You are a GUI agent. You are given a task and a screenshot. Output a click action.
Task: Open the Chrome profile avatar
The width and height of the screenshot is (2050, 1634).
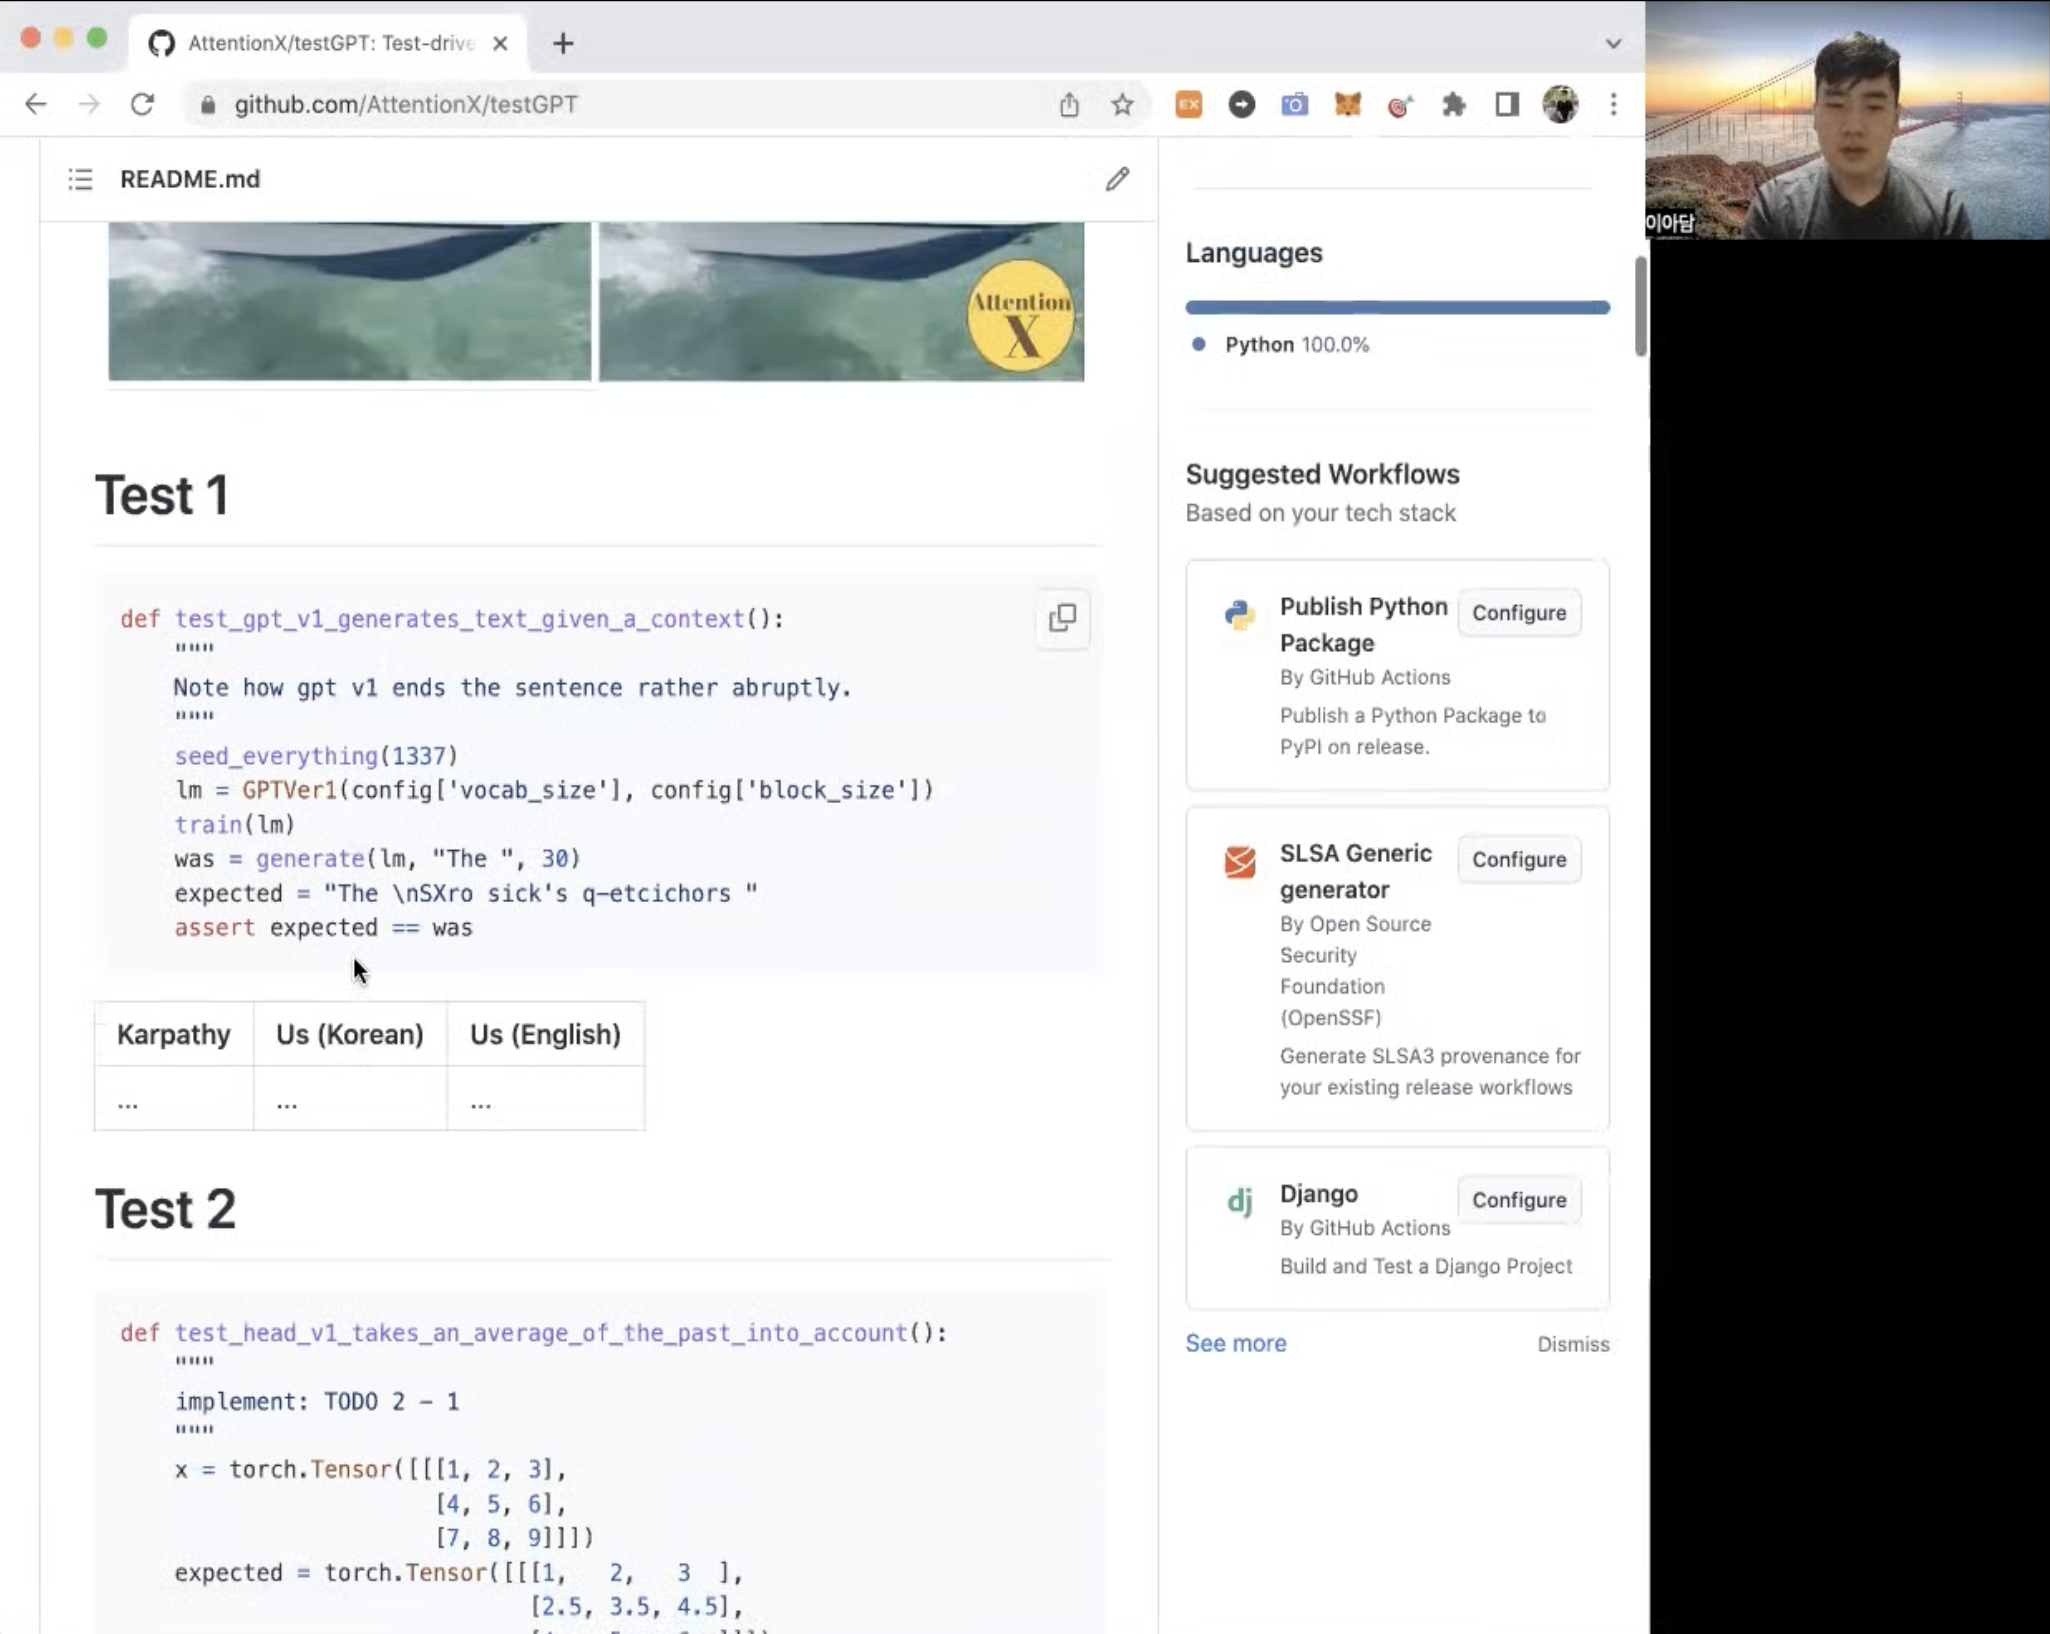[x=1560, y=104]
